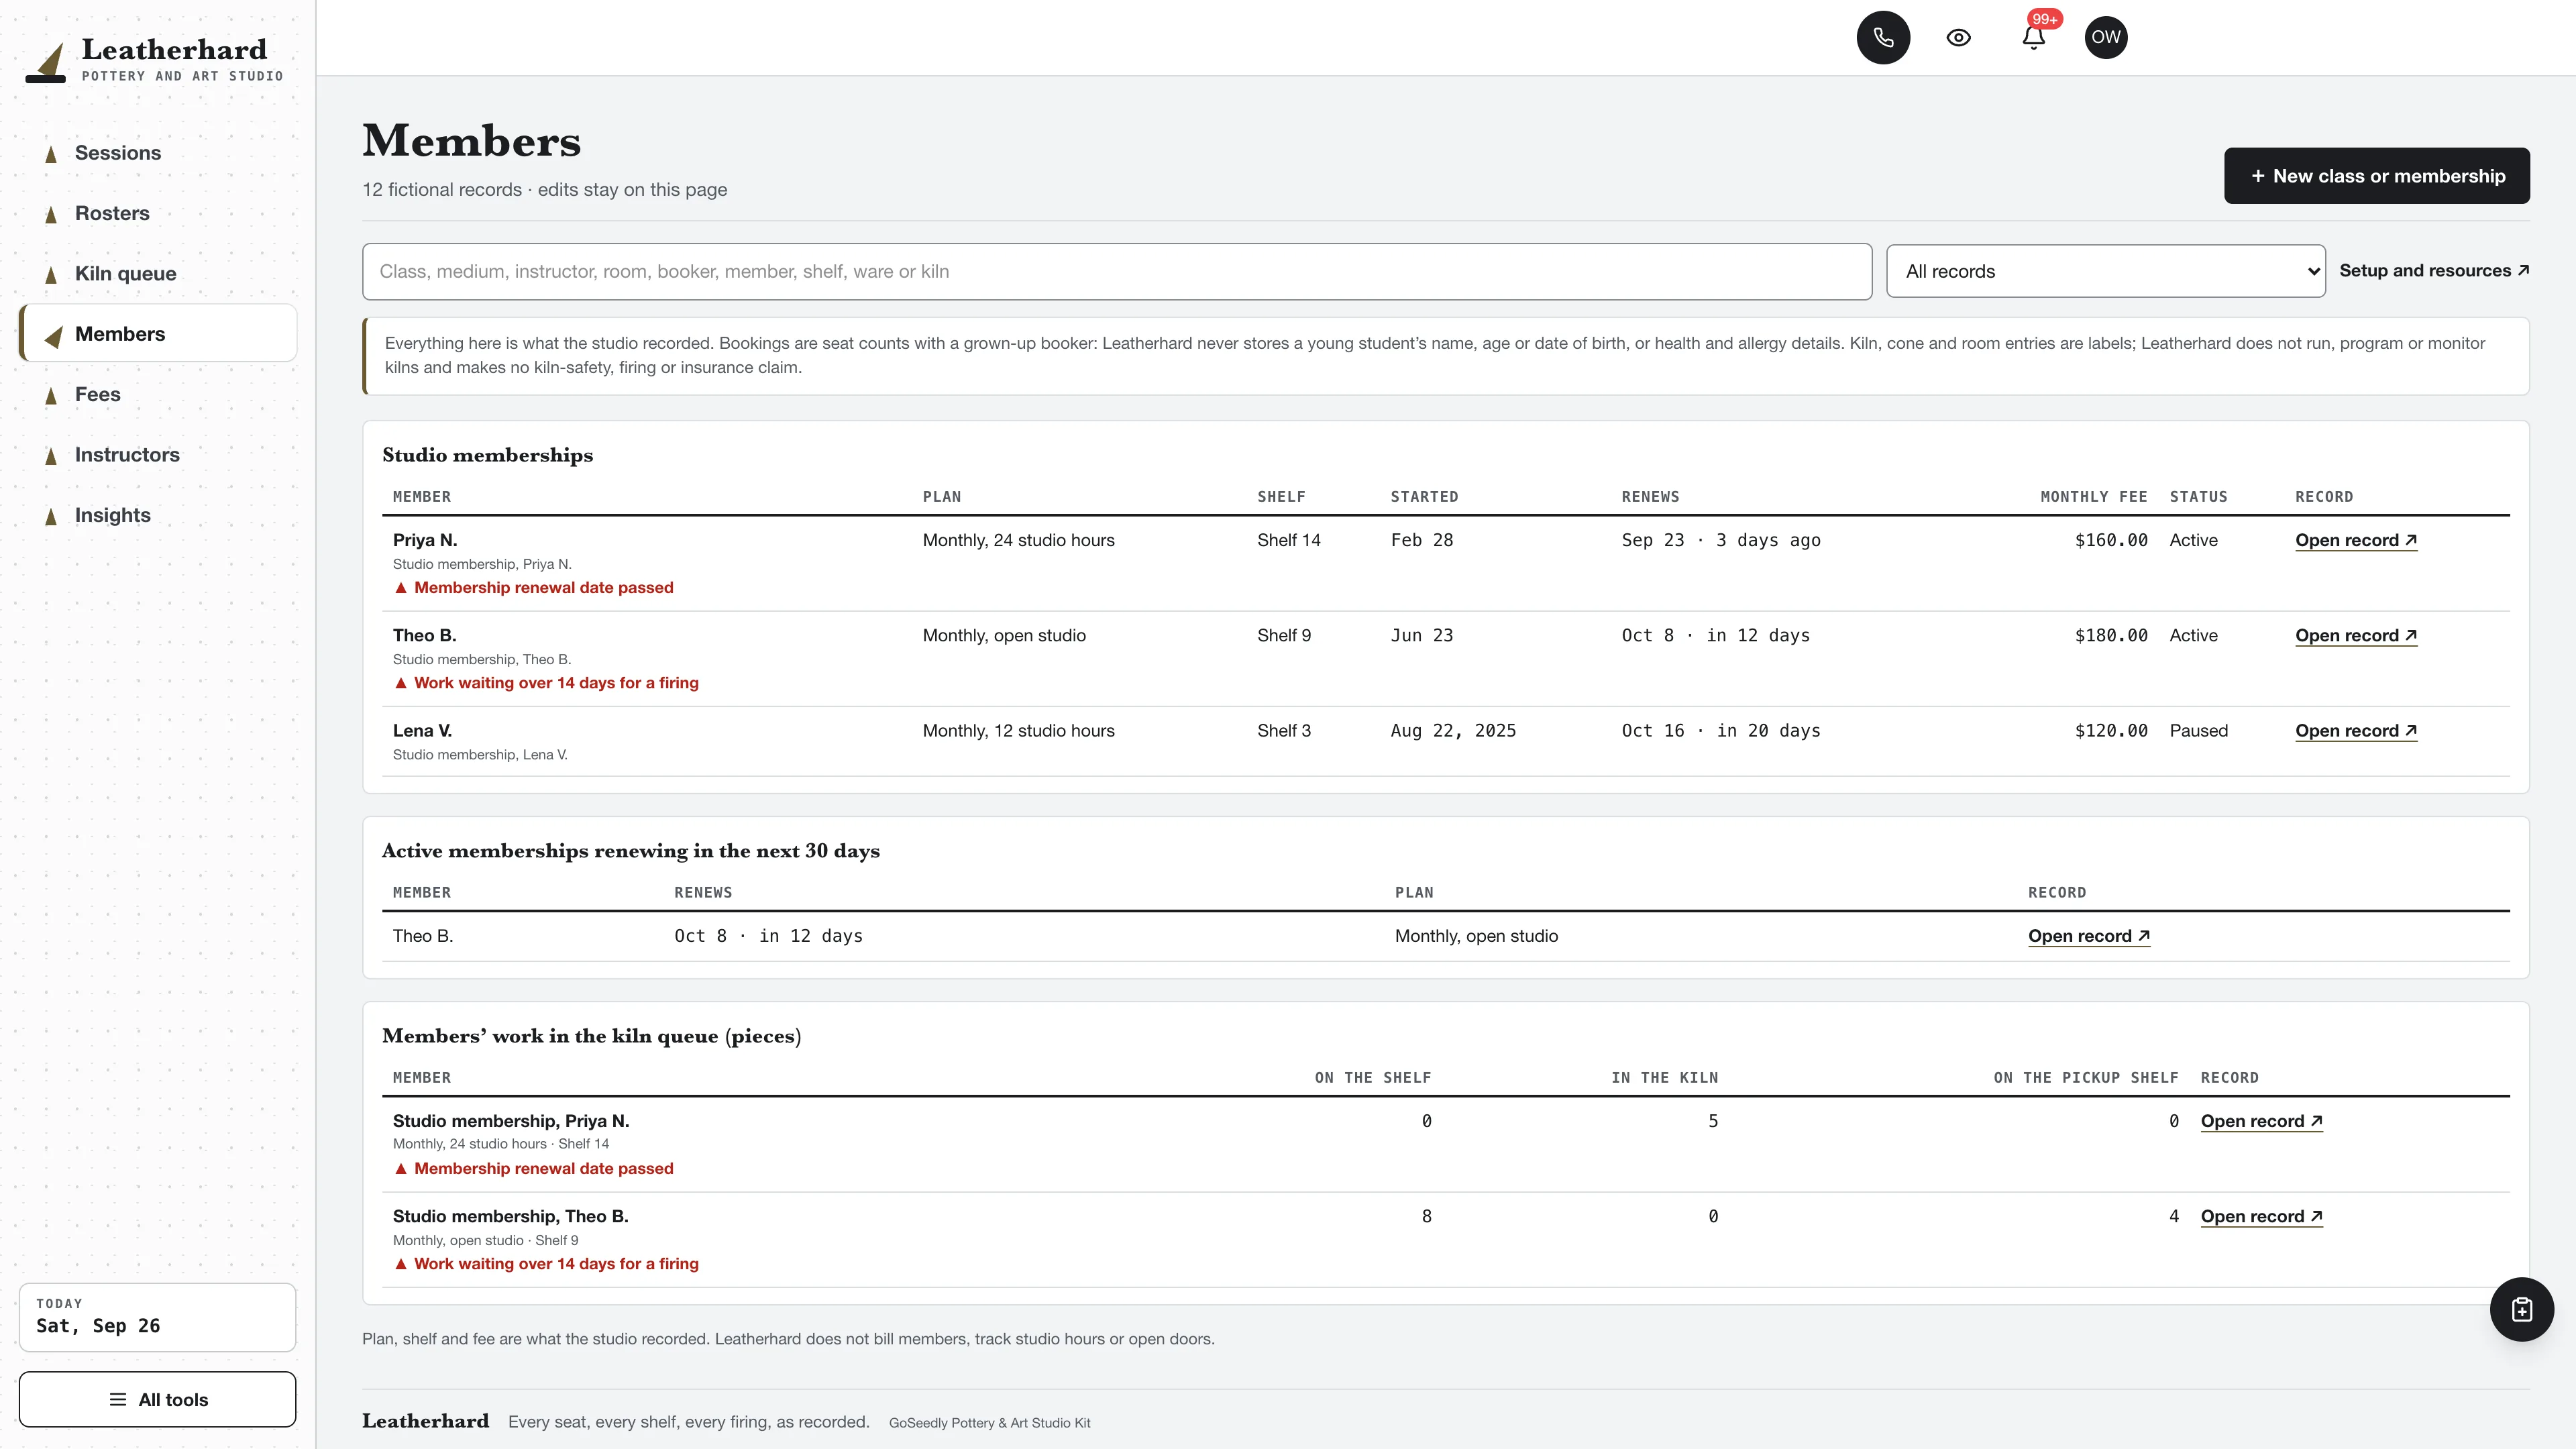Click the Fees sidebar icon
The width and height of the screenshot is (2576, 1449).
51,395
